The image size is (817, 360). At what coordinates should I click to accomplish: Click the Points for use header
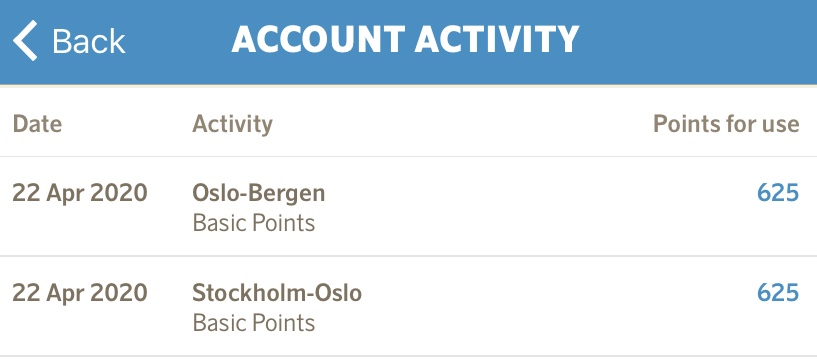click(x=726, y=124)
